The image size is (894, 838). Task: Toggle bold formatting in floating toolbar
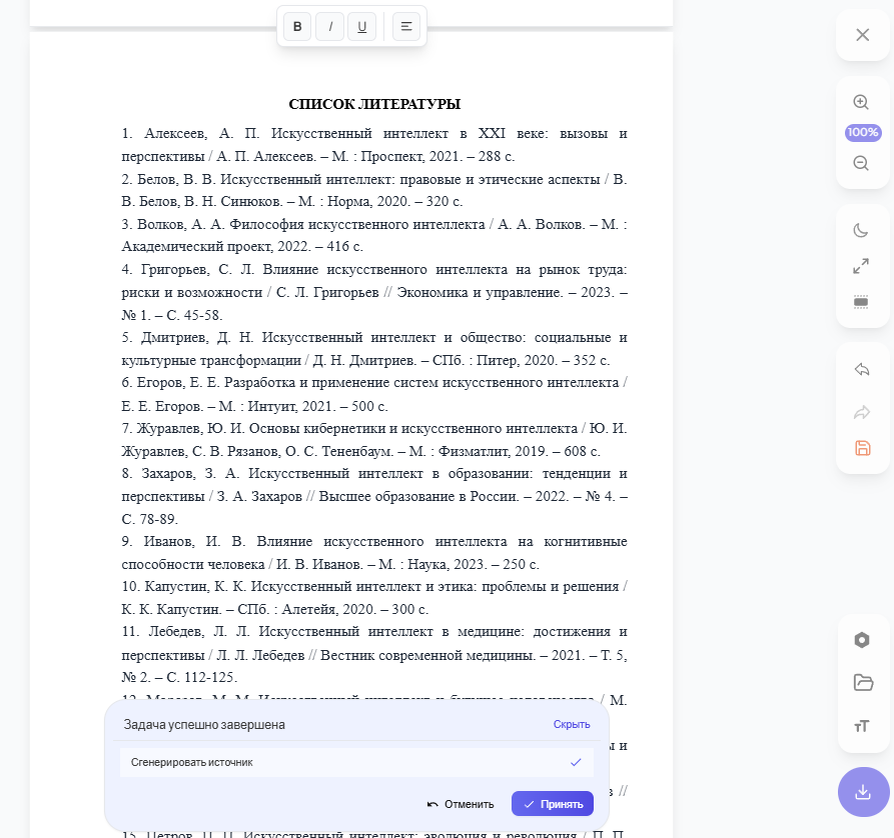[297, 26]
